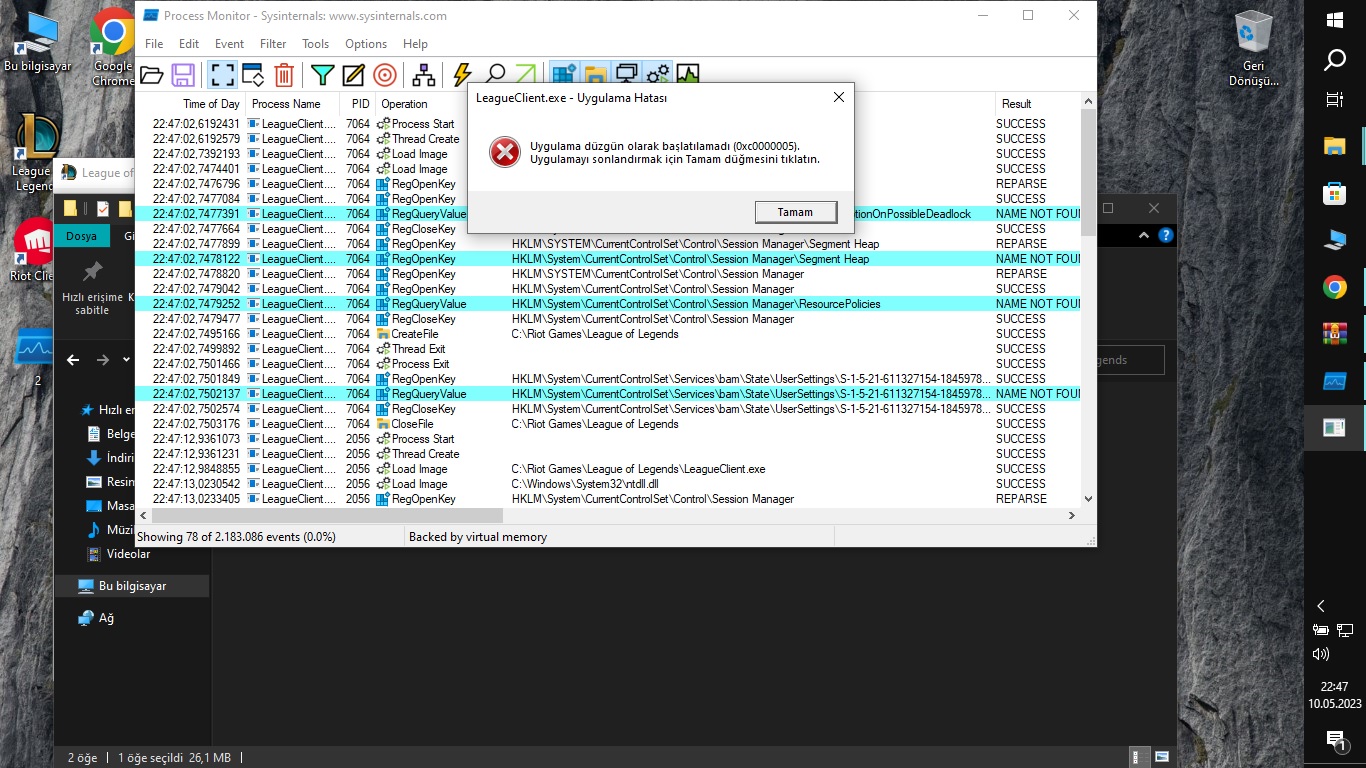Click the horizontal scrollbar right arrow
1366x768 pixels.
(x=1071, y=516)
